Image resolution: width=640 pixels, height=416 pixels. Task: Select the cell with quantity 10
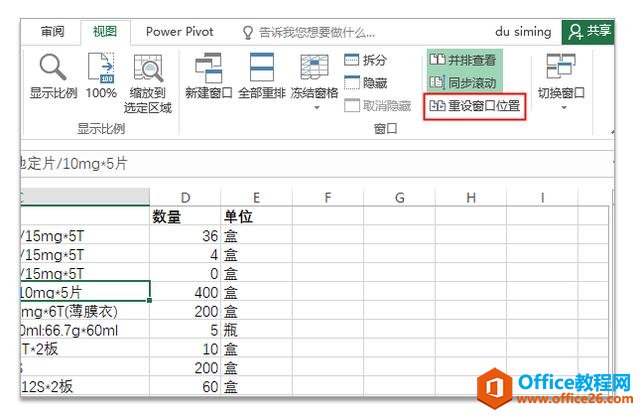tap(185, 349)
